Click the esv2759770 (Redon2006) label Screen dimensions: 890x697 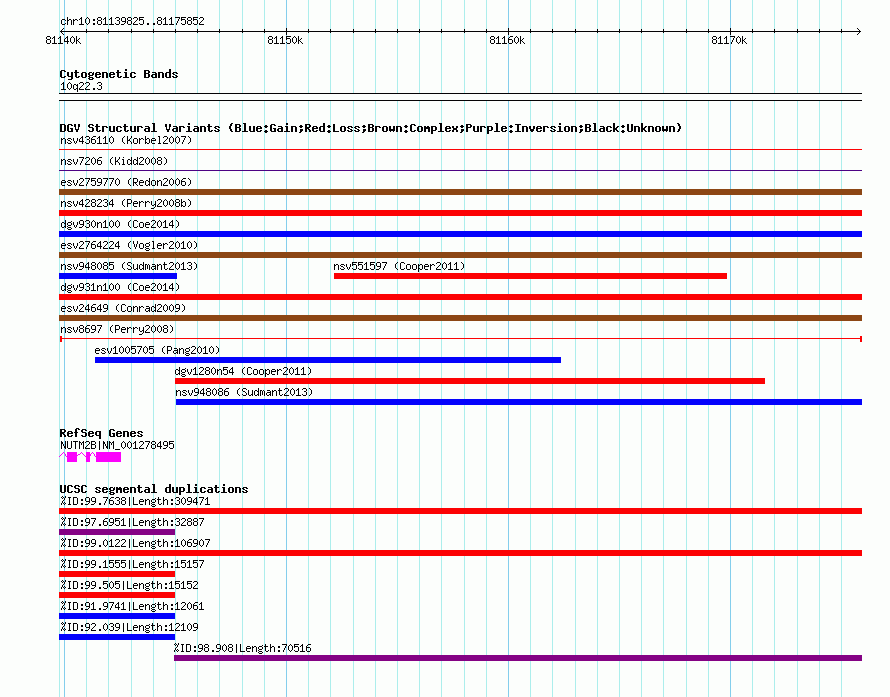pyautogui.click(x=126, y=182)
